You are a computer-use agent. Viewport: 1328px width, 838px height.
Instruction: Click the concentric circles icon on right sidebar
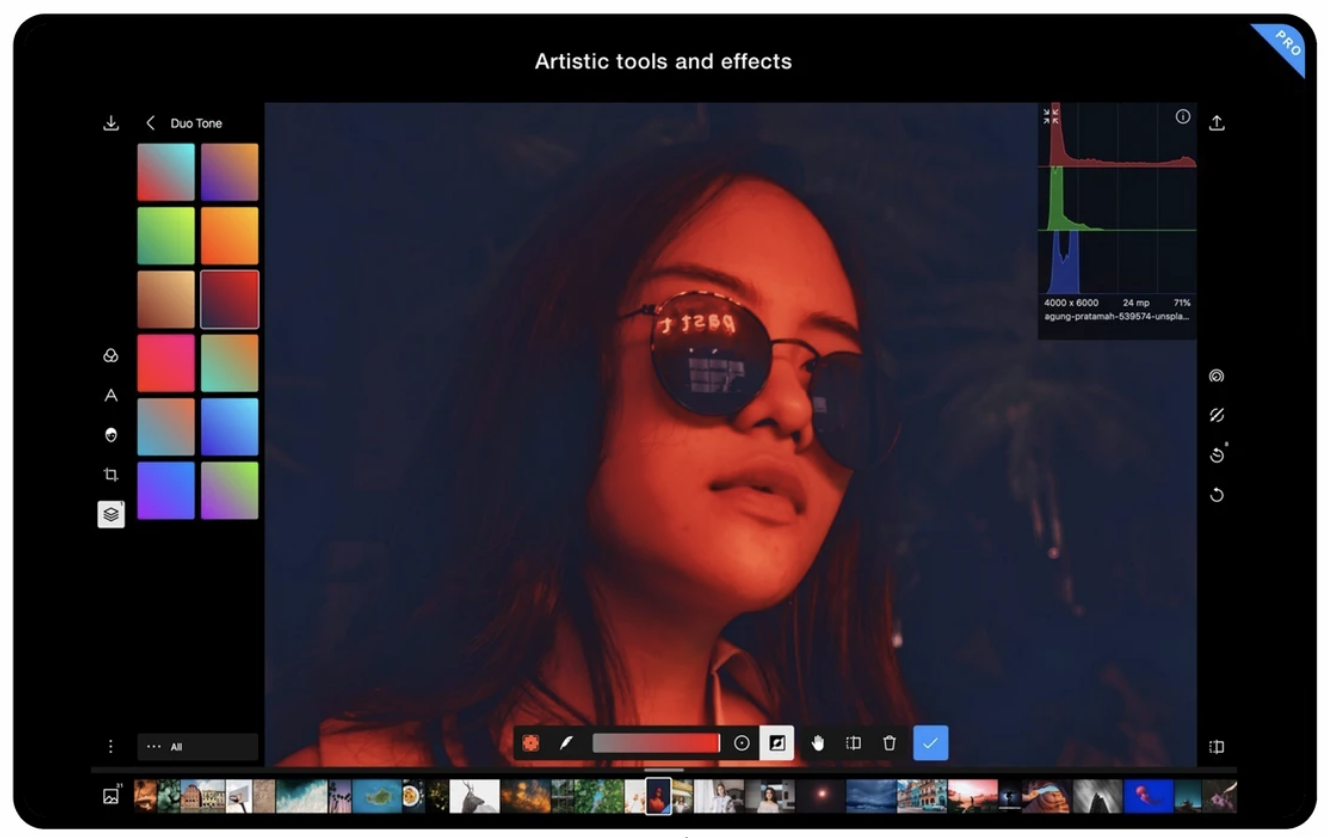[x=1216, y=376]
